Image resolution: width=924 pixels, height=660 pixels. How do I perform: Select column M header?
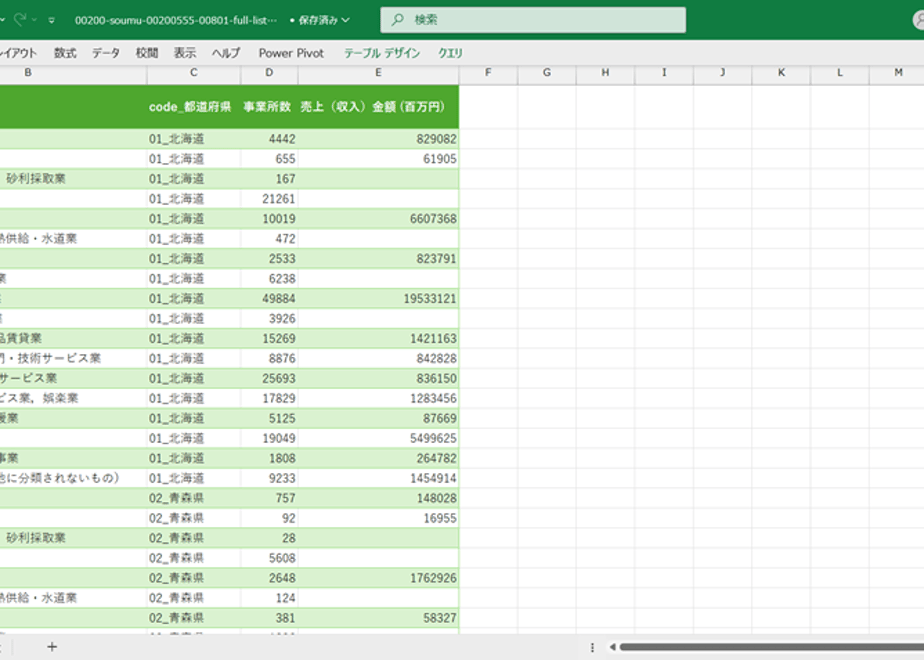click(x=897, y=72)
